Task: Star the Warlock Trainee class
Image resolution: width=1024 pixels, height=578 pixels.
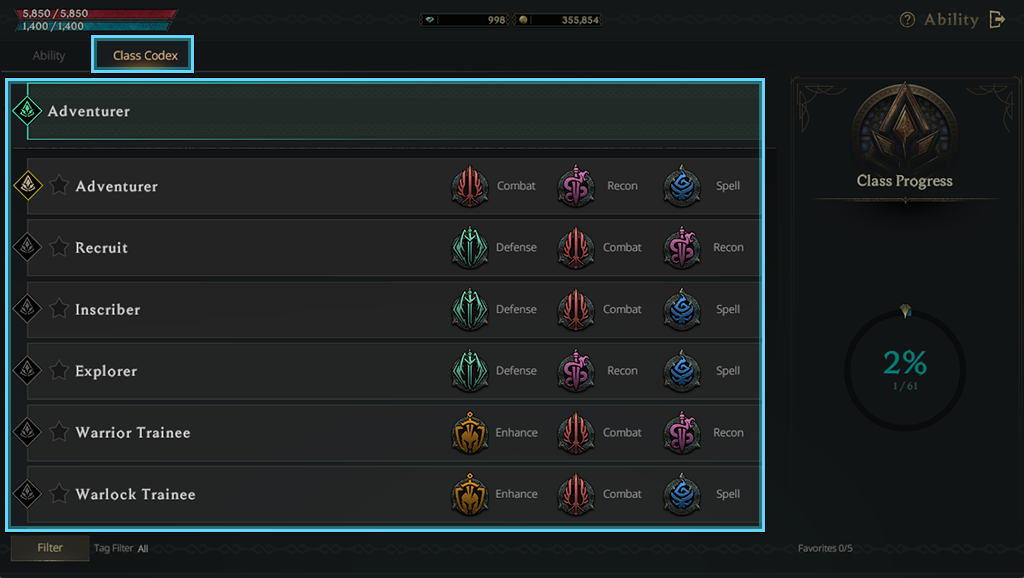Action: click(x=60, y=494)
